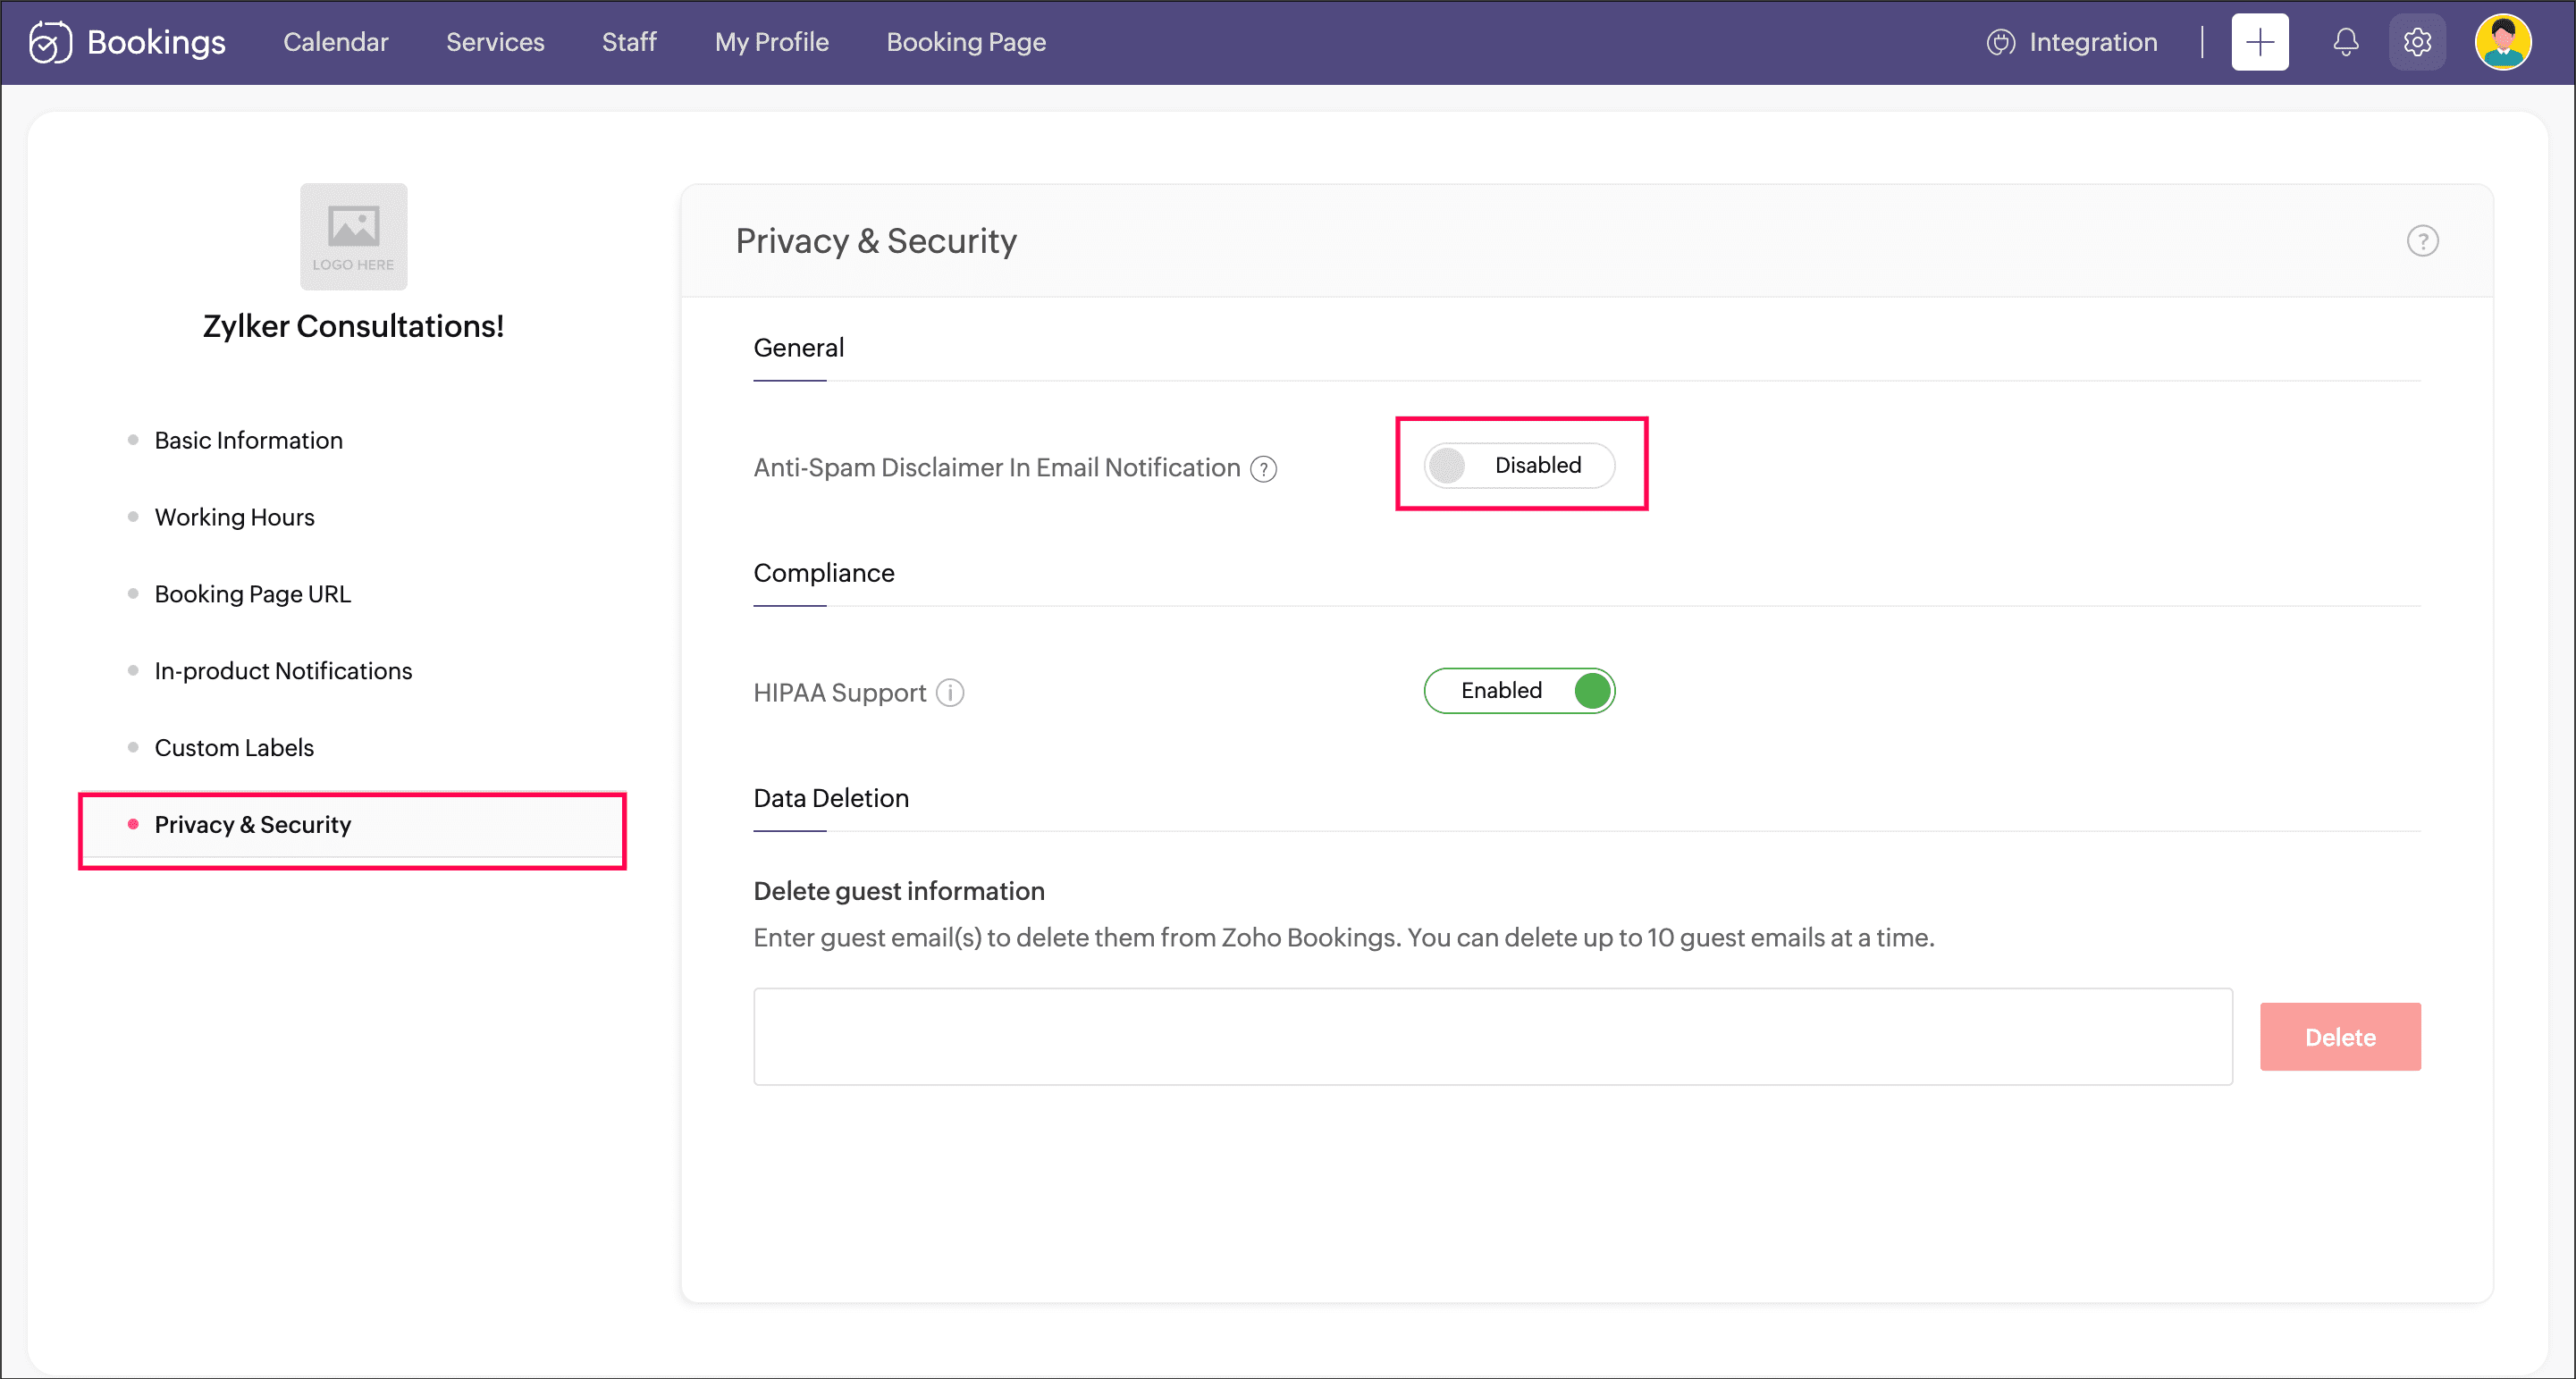The image size is (2576, 1379).
Task: Click the Privacy & Security help icon
Action: (x=2422, y=241)
